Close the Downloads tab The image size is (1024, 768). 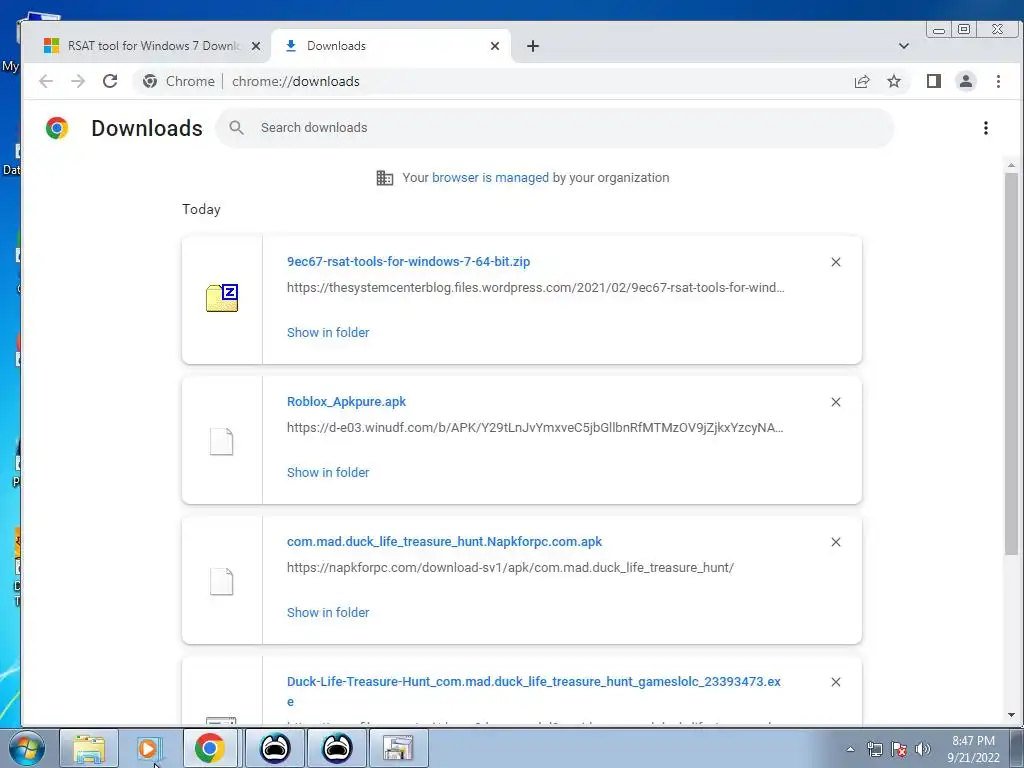coord(495,46)
